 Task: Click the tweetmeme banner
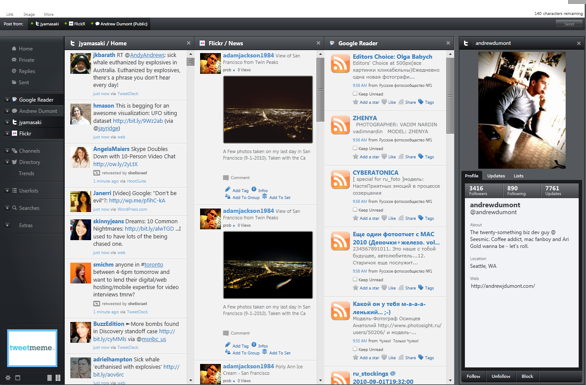pos(32,348)
